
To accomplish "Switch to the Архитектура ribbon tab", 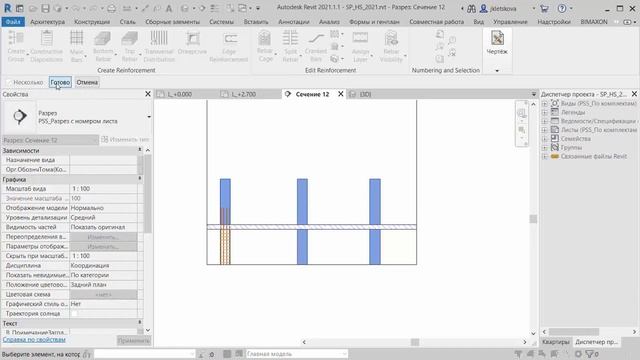I will click(47, 22).
